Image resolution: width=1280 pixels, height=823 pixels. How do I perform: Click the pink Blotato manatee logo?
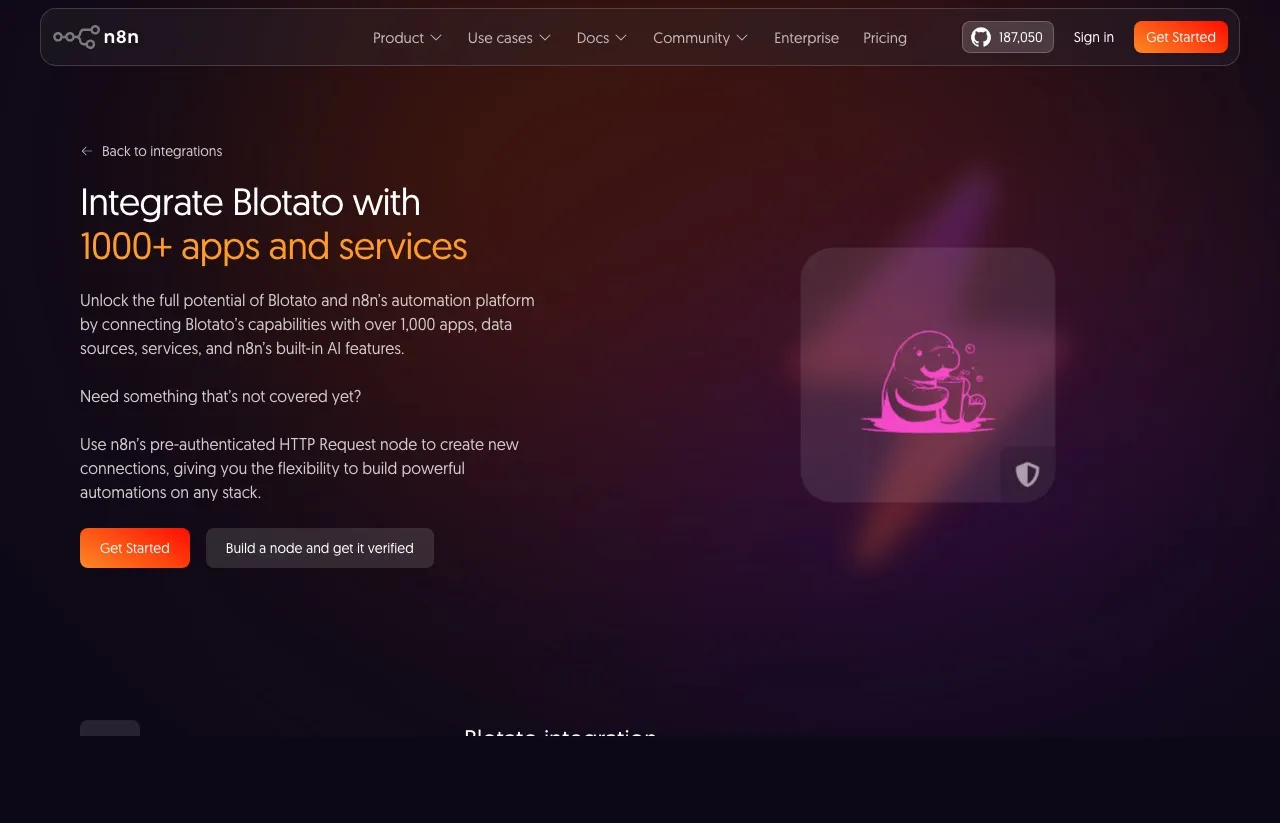point(927,382)
